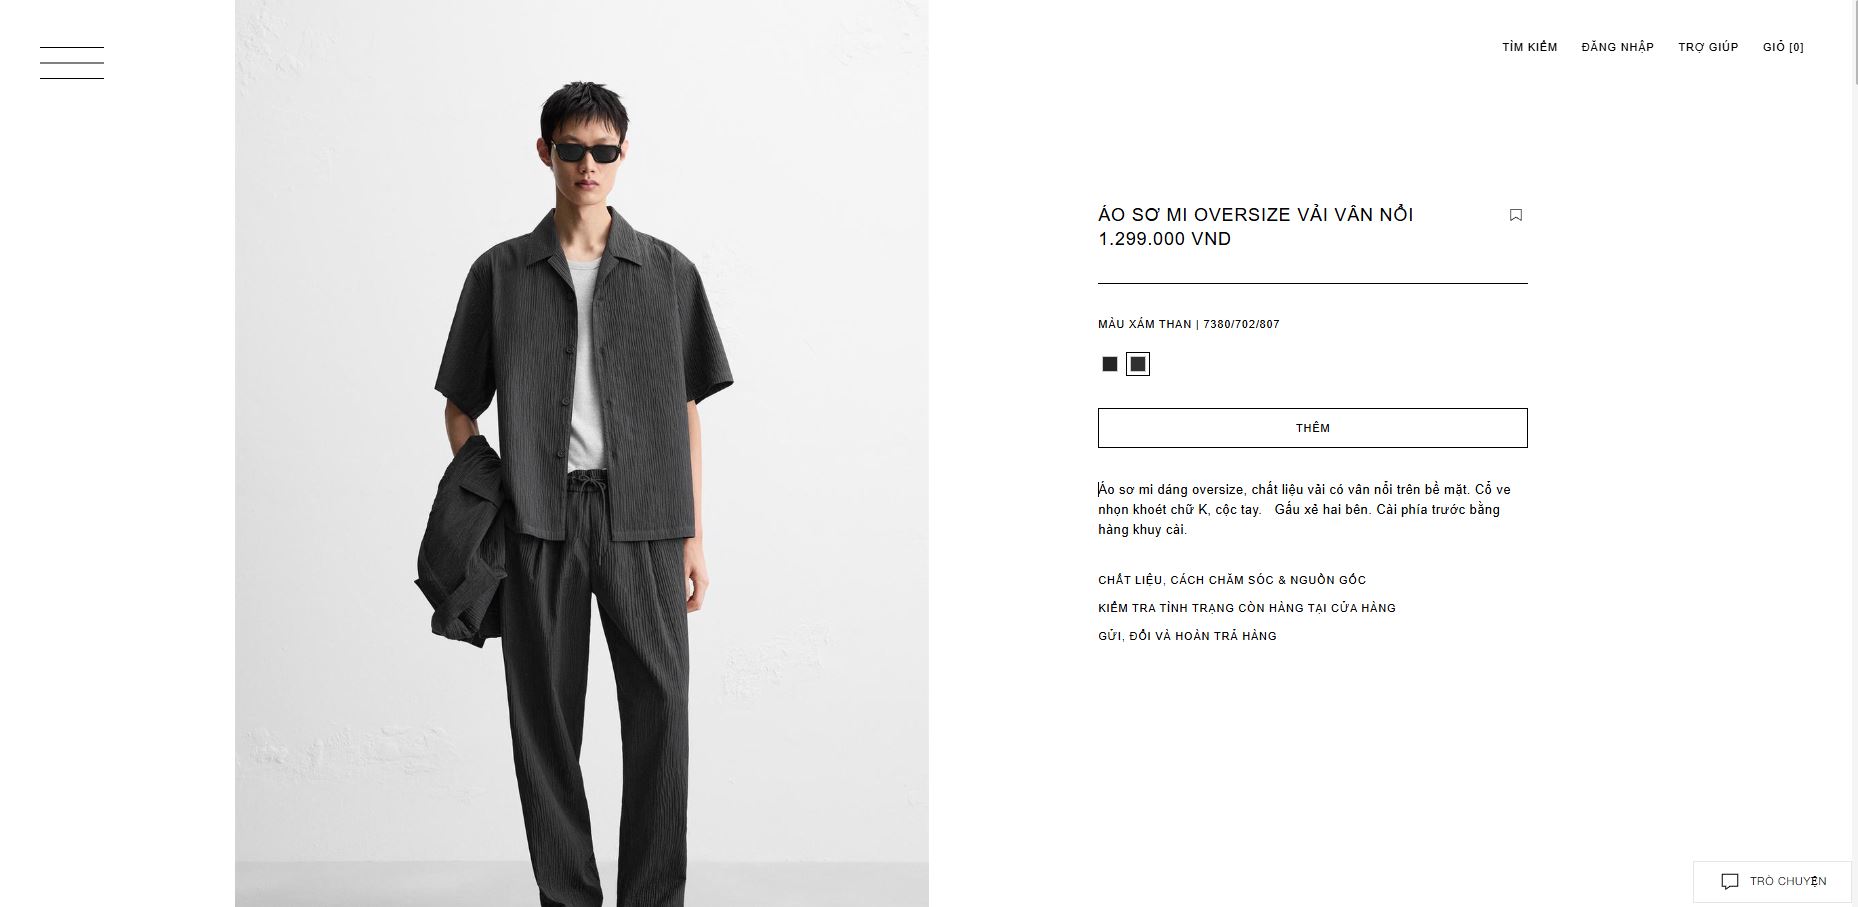This screenshot has width=1858, height=907.
Task: View the GIỎ [0] shopping cart
Action: point(1783,47)
